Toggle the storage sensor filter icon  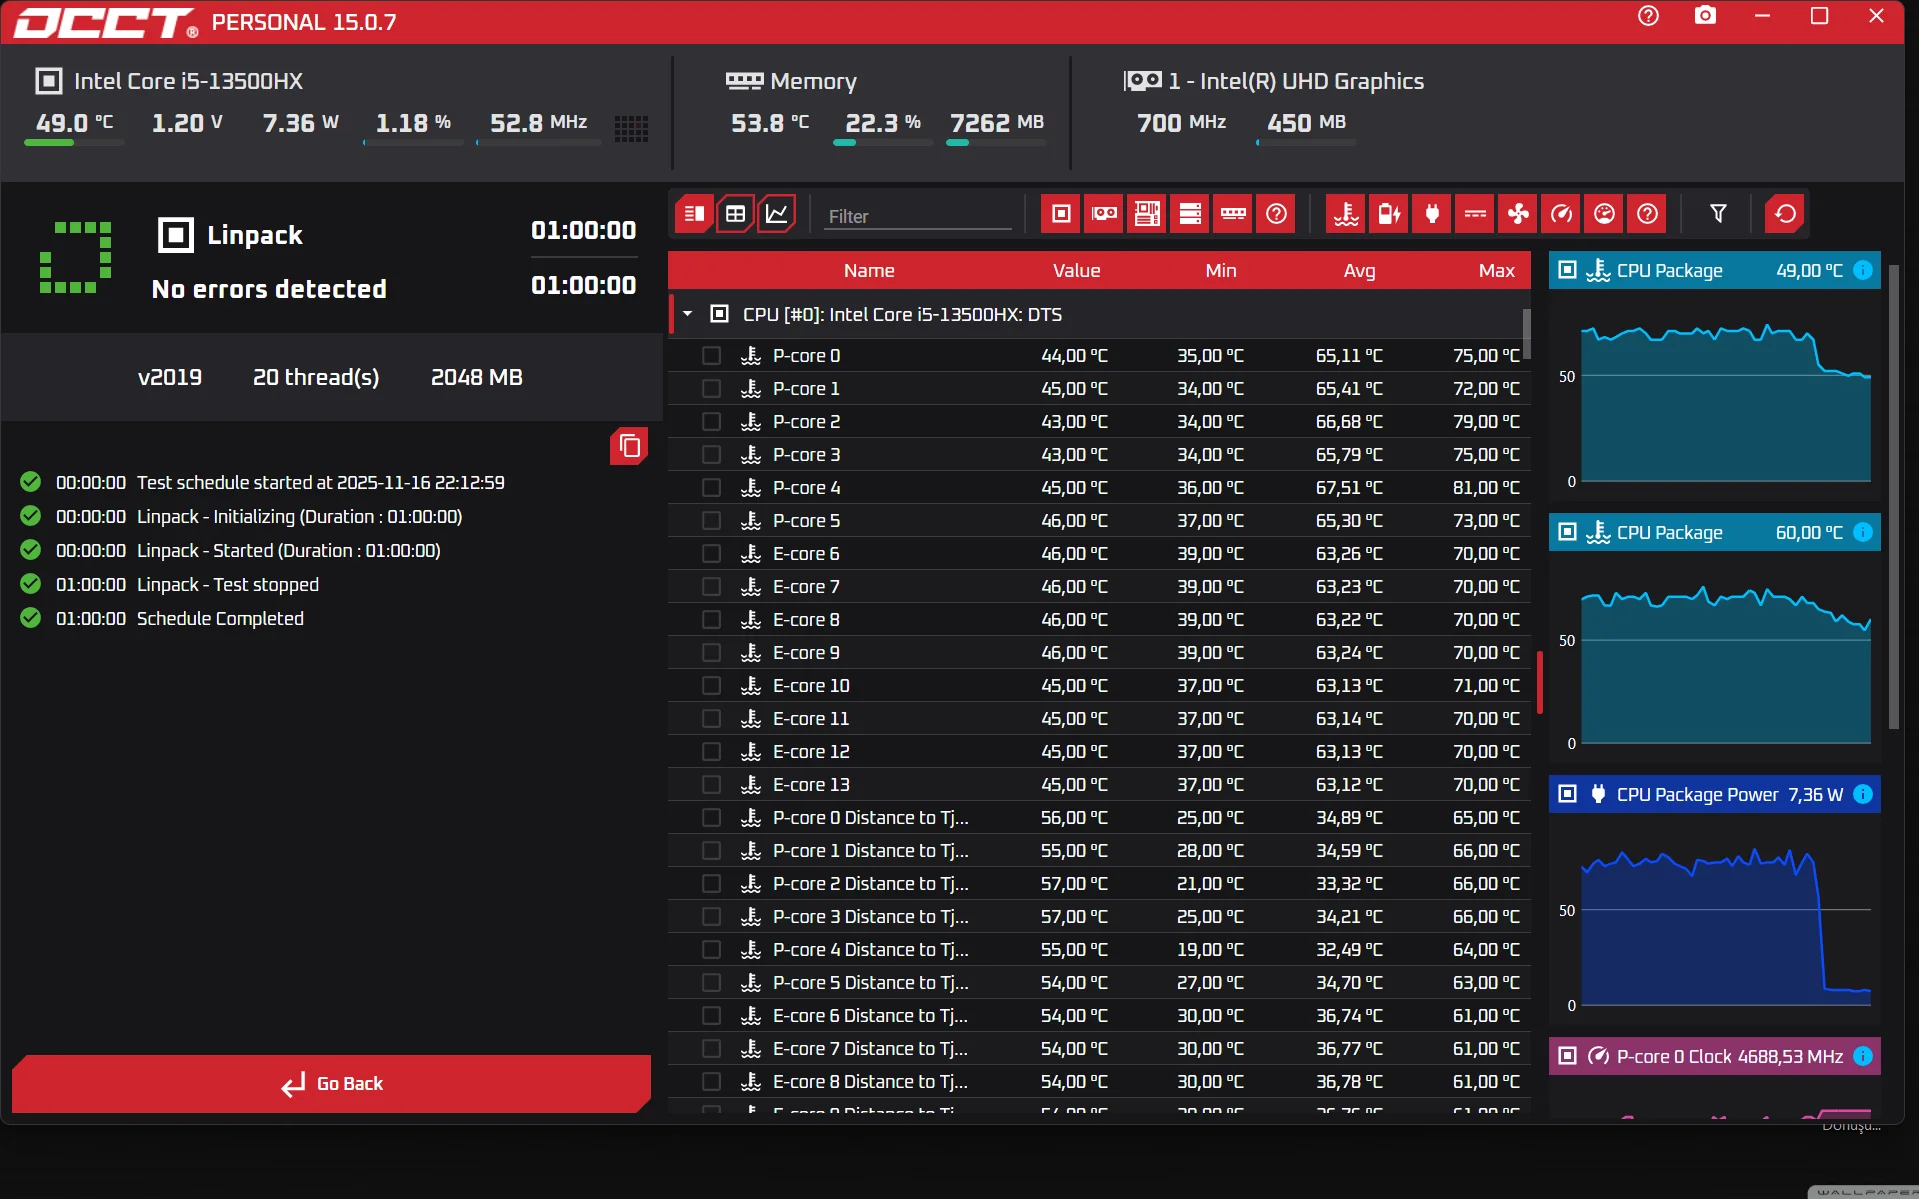click(x=1190, y=214)
